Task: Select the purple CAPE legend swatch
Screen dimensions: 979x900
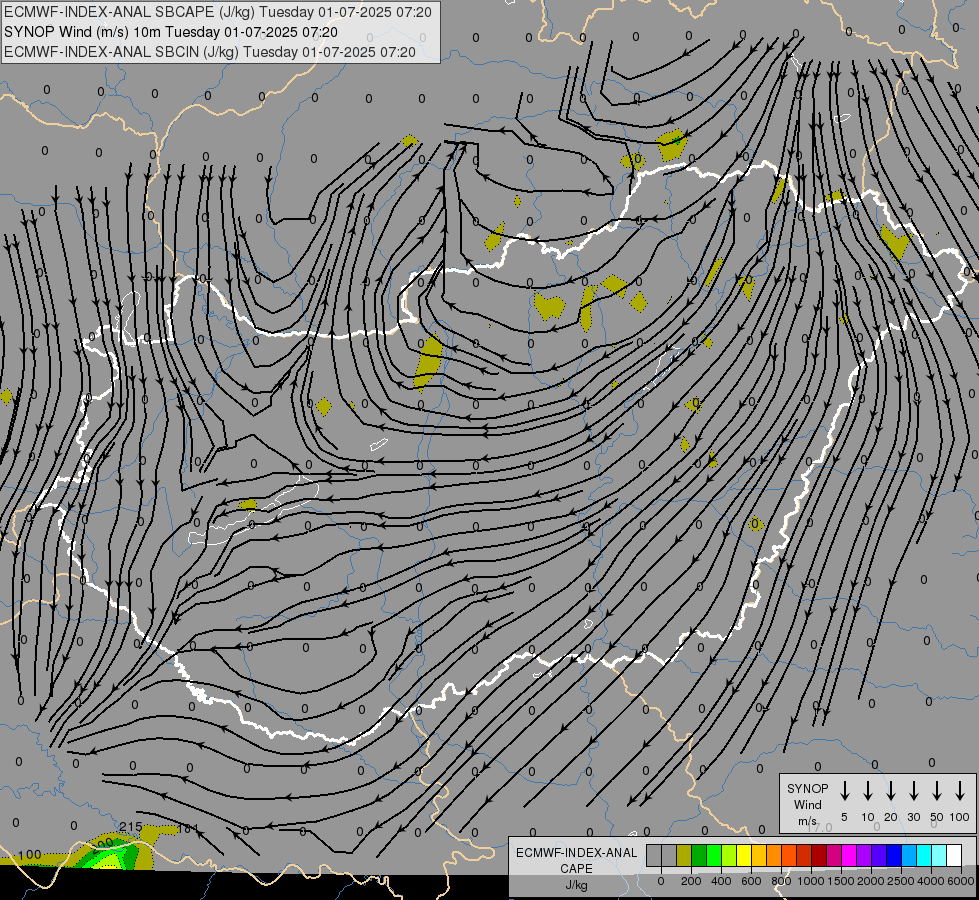Action: click(863, 855)
